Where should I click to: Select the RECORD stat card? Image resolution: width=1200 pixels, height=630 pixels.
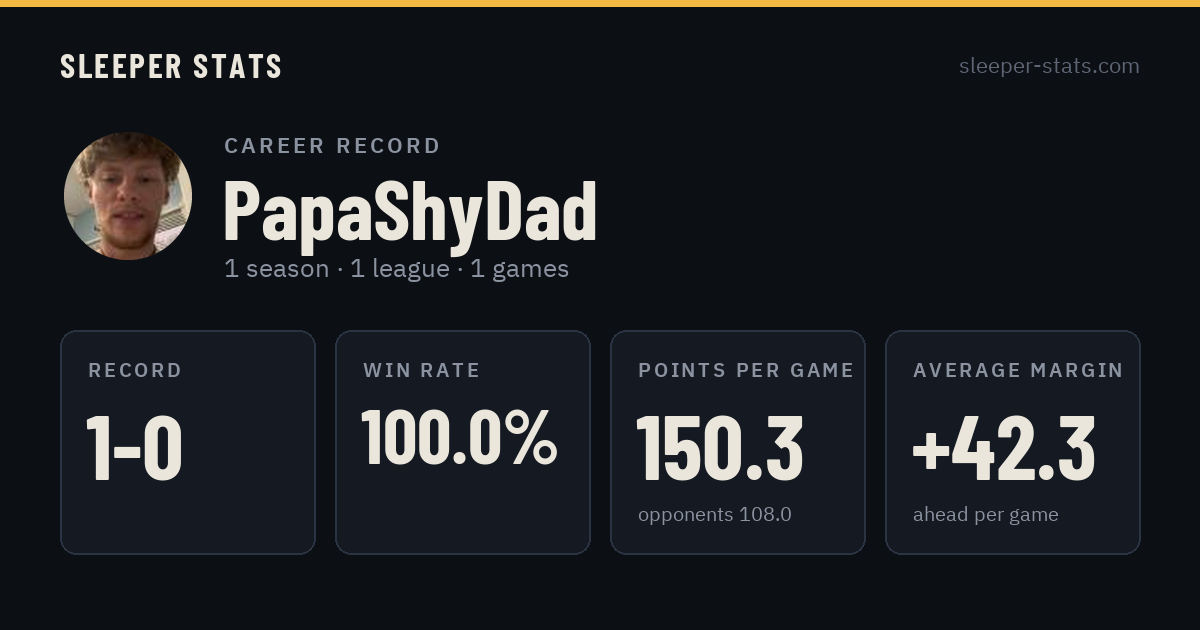(188, 442)
